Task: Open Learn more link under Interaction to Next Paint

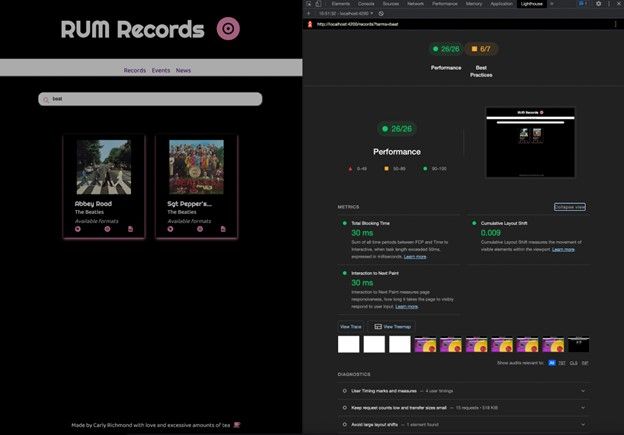Action: 407,306
